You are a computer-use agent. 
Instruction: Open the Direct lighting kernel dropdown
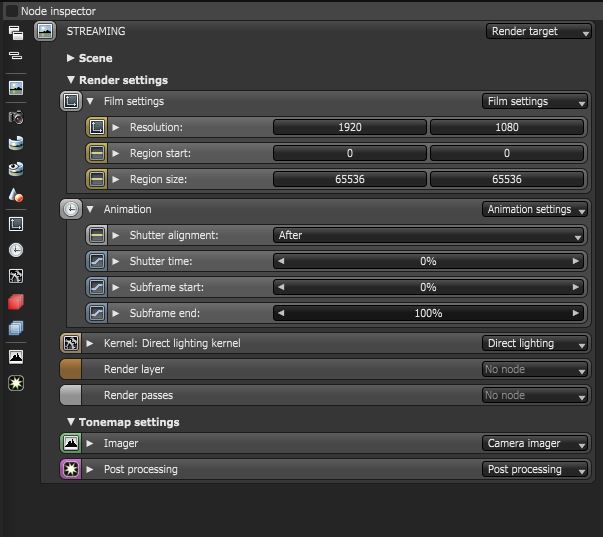click(535, 344)
